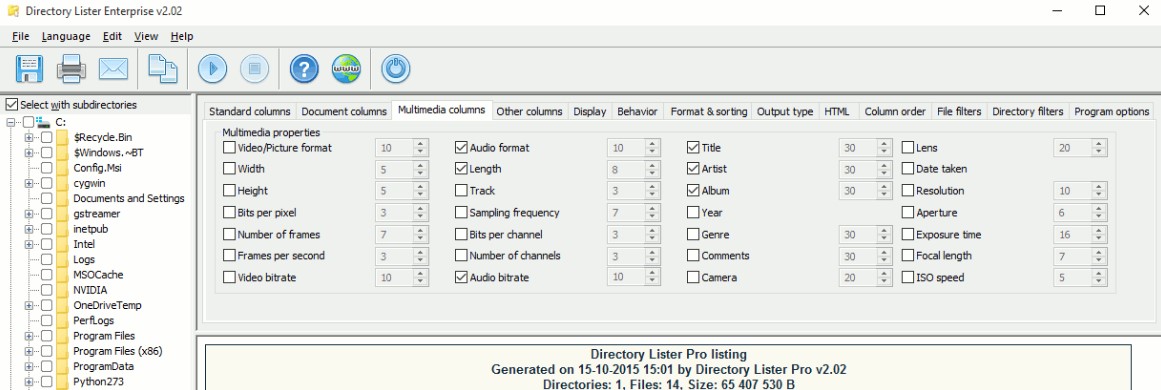
Task: Enable the Video/Picture format checkbox
Action: pos(230,147)
